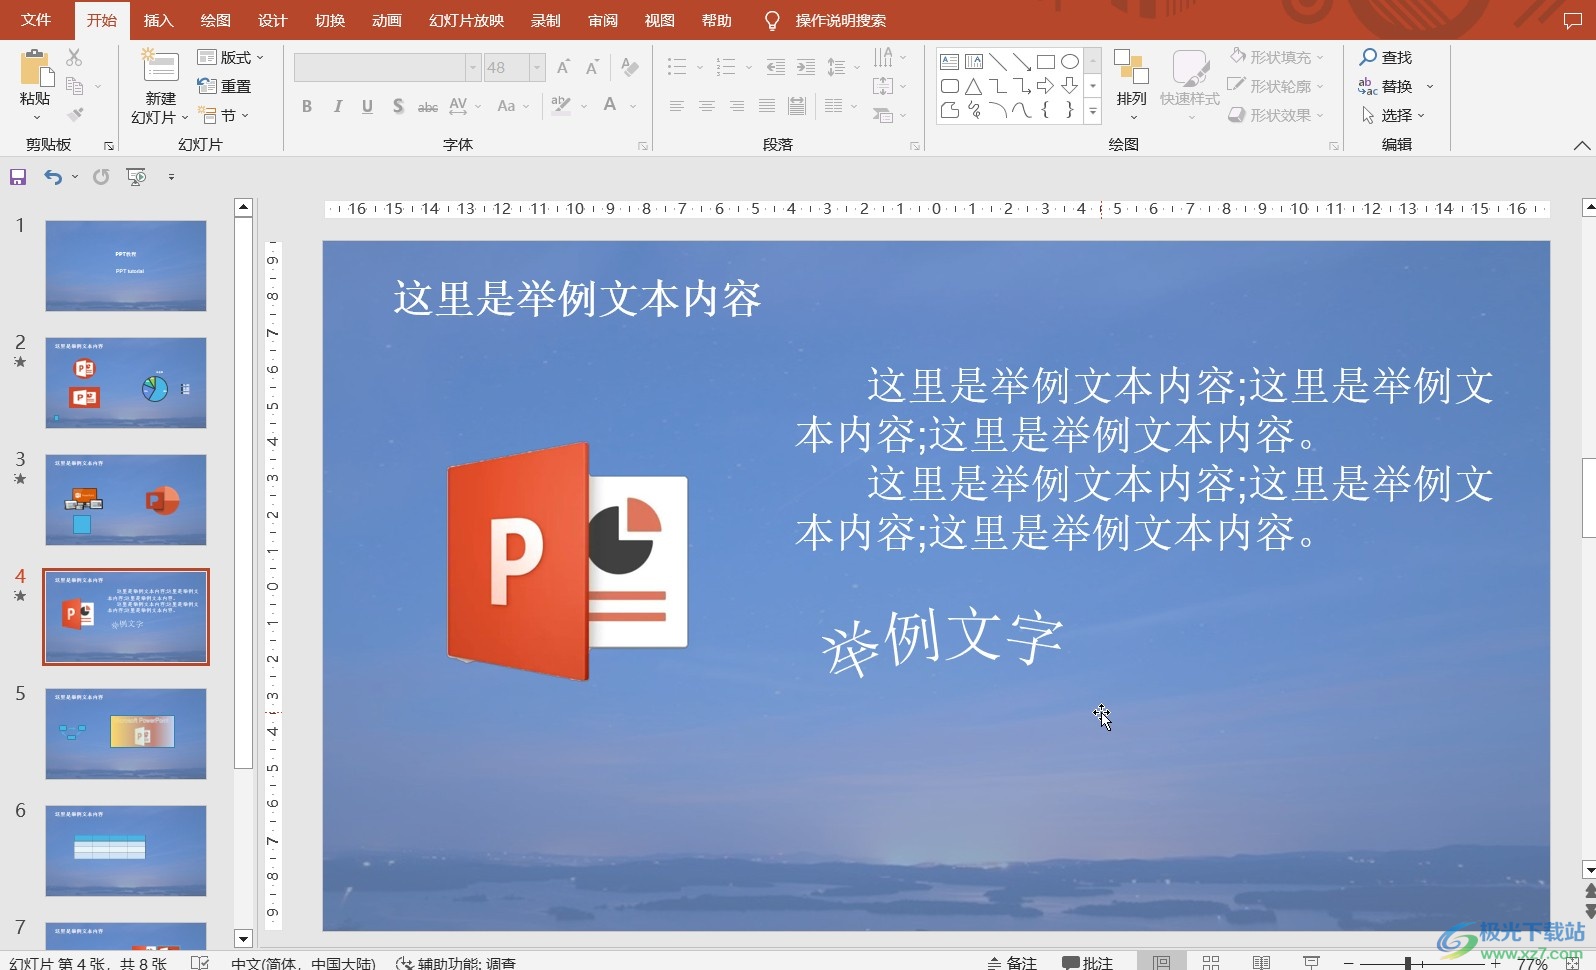1596x970 pixels.
Task: Switch to Slide Sorter view icon
Action: (1211, 962)
